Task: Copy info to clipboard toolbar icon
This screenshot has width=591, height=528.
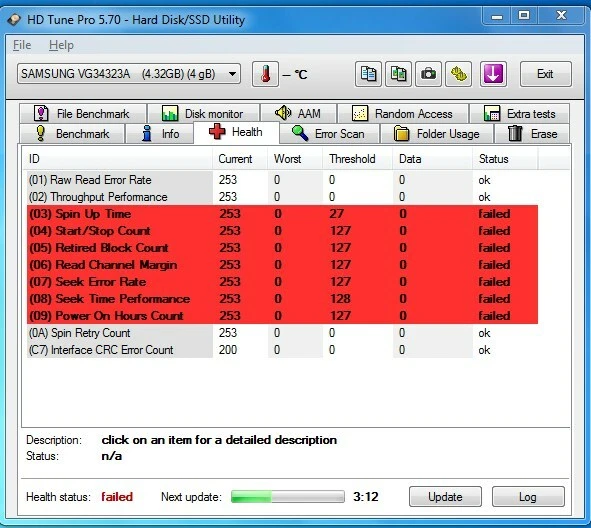Action: point(368,74)
